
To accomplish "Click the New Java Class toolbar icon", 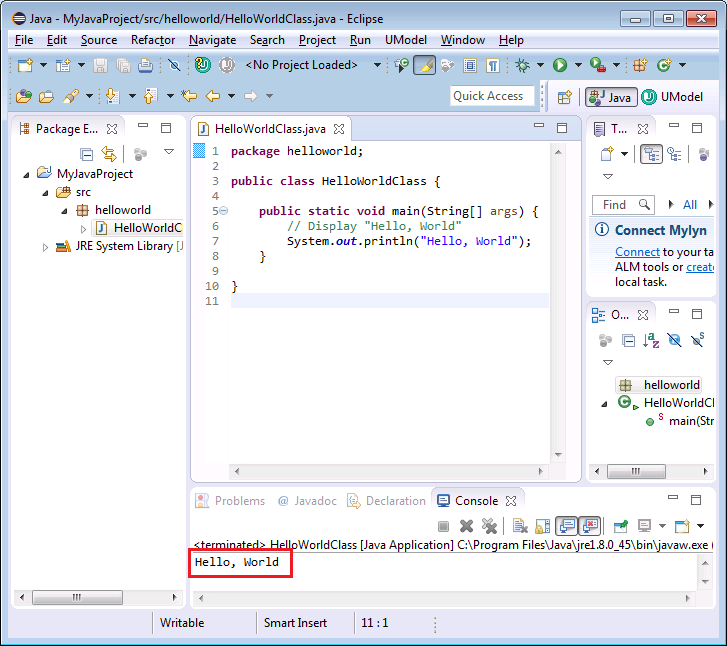I will pyautogui.click(x=664, y=65).
